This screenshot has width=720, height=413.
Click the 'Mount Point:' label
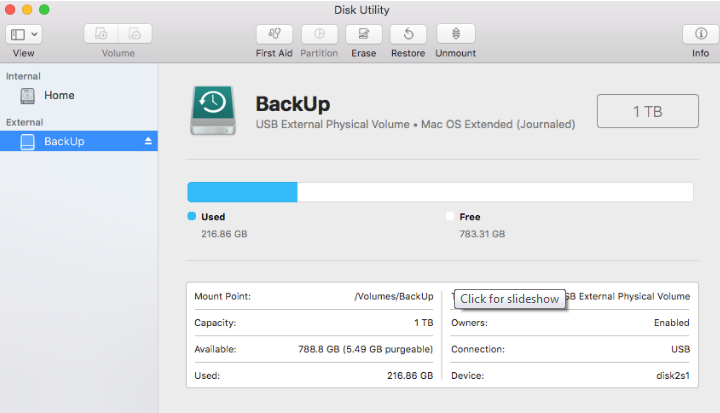coord(222,296)
